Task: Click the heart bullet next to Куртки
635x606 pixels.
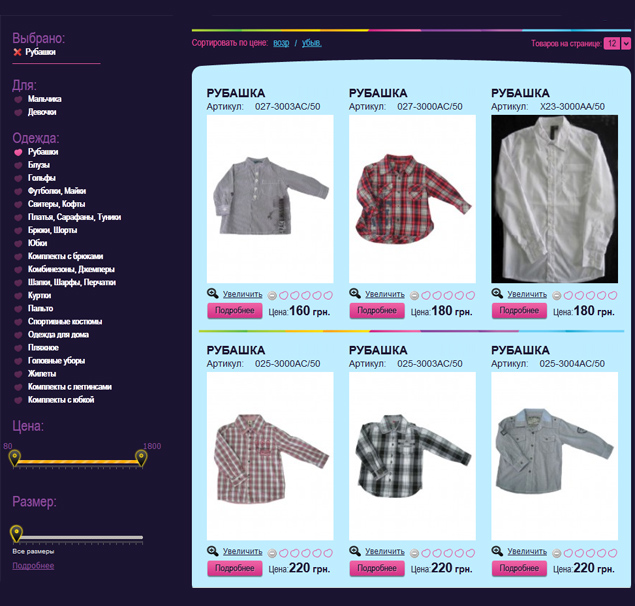Action: point(18,296)
